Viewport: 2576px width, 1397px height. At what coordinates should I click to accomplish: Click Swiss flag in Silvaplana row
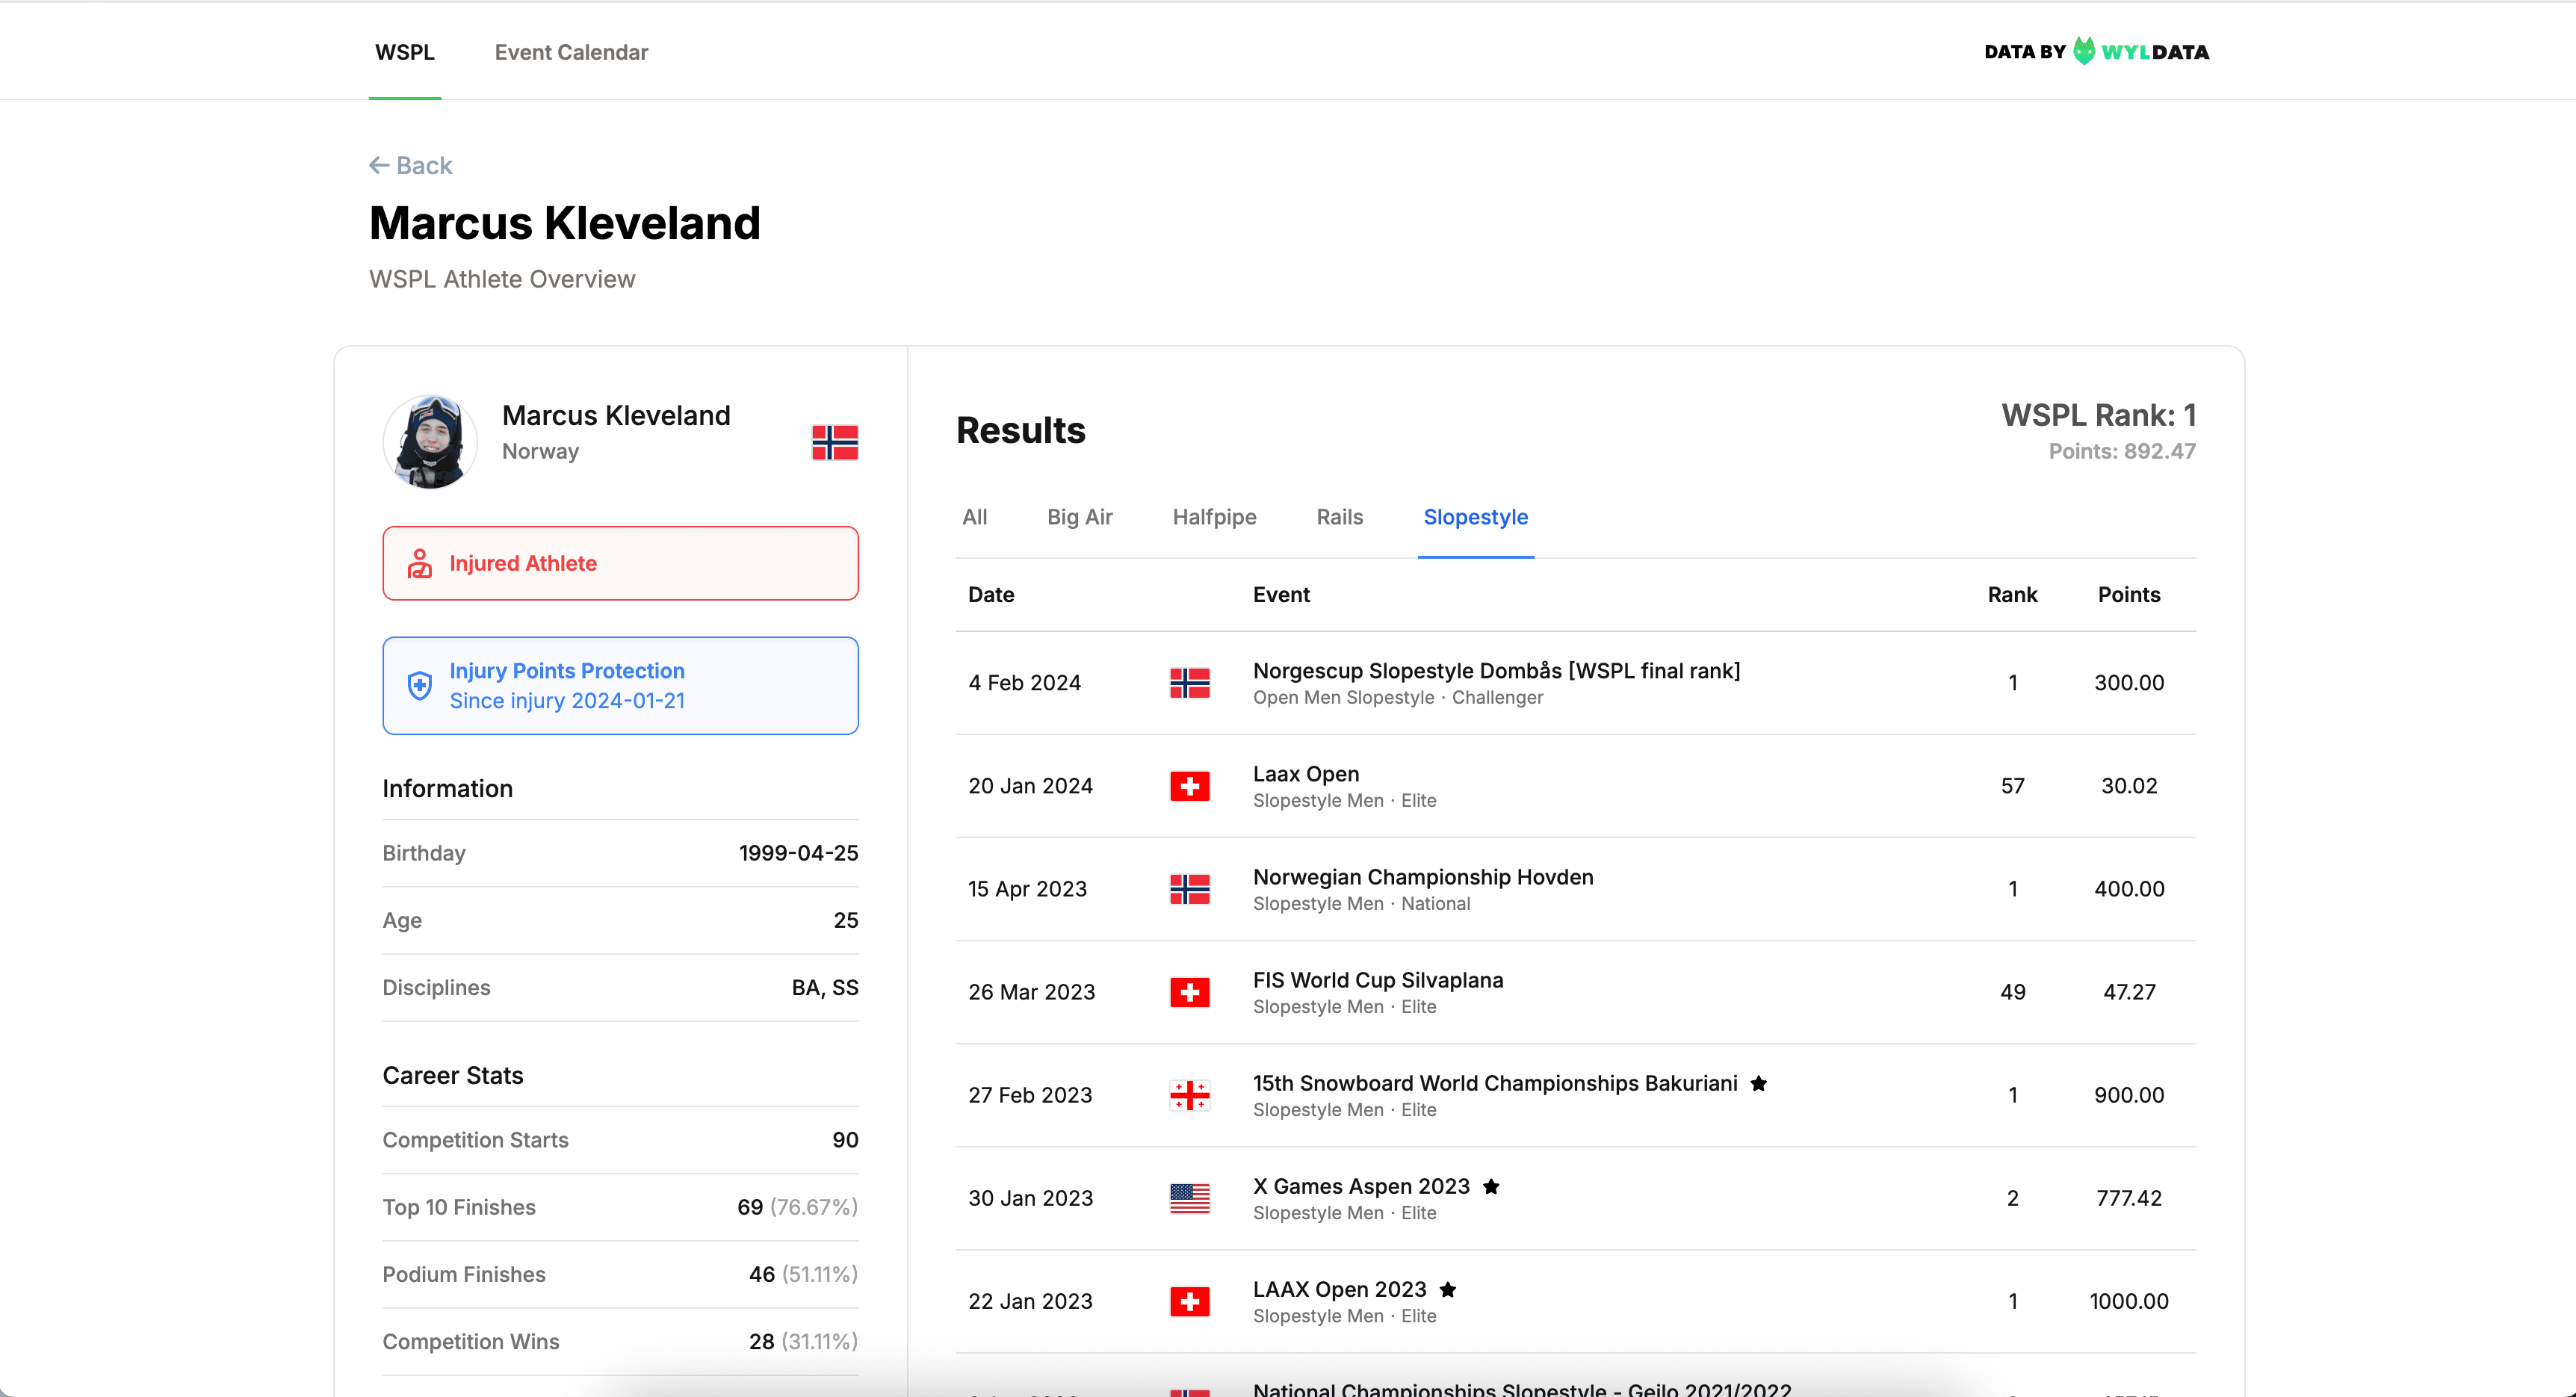(1189, 992)
